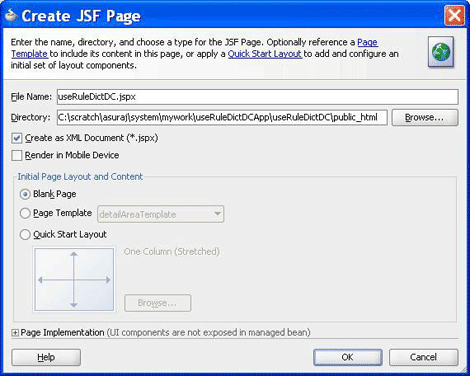The width and height of the screenshot is (470, 376).
Task: Close the Create JSF Page dialog
Action: click(454, 15)
